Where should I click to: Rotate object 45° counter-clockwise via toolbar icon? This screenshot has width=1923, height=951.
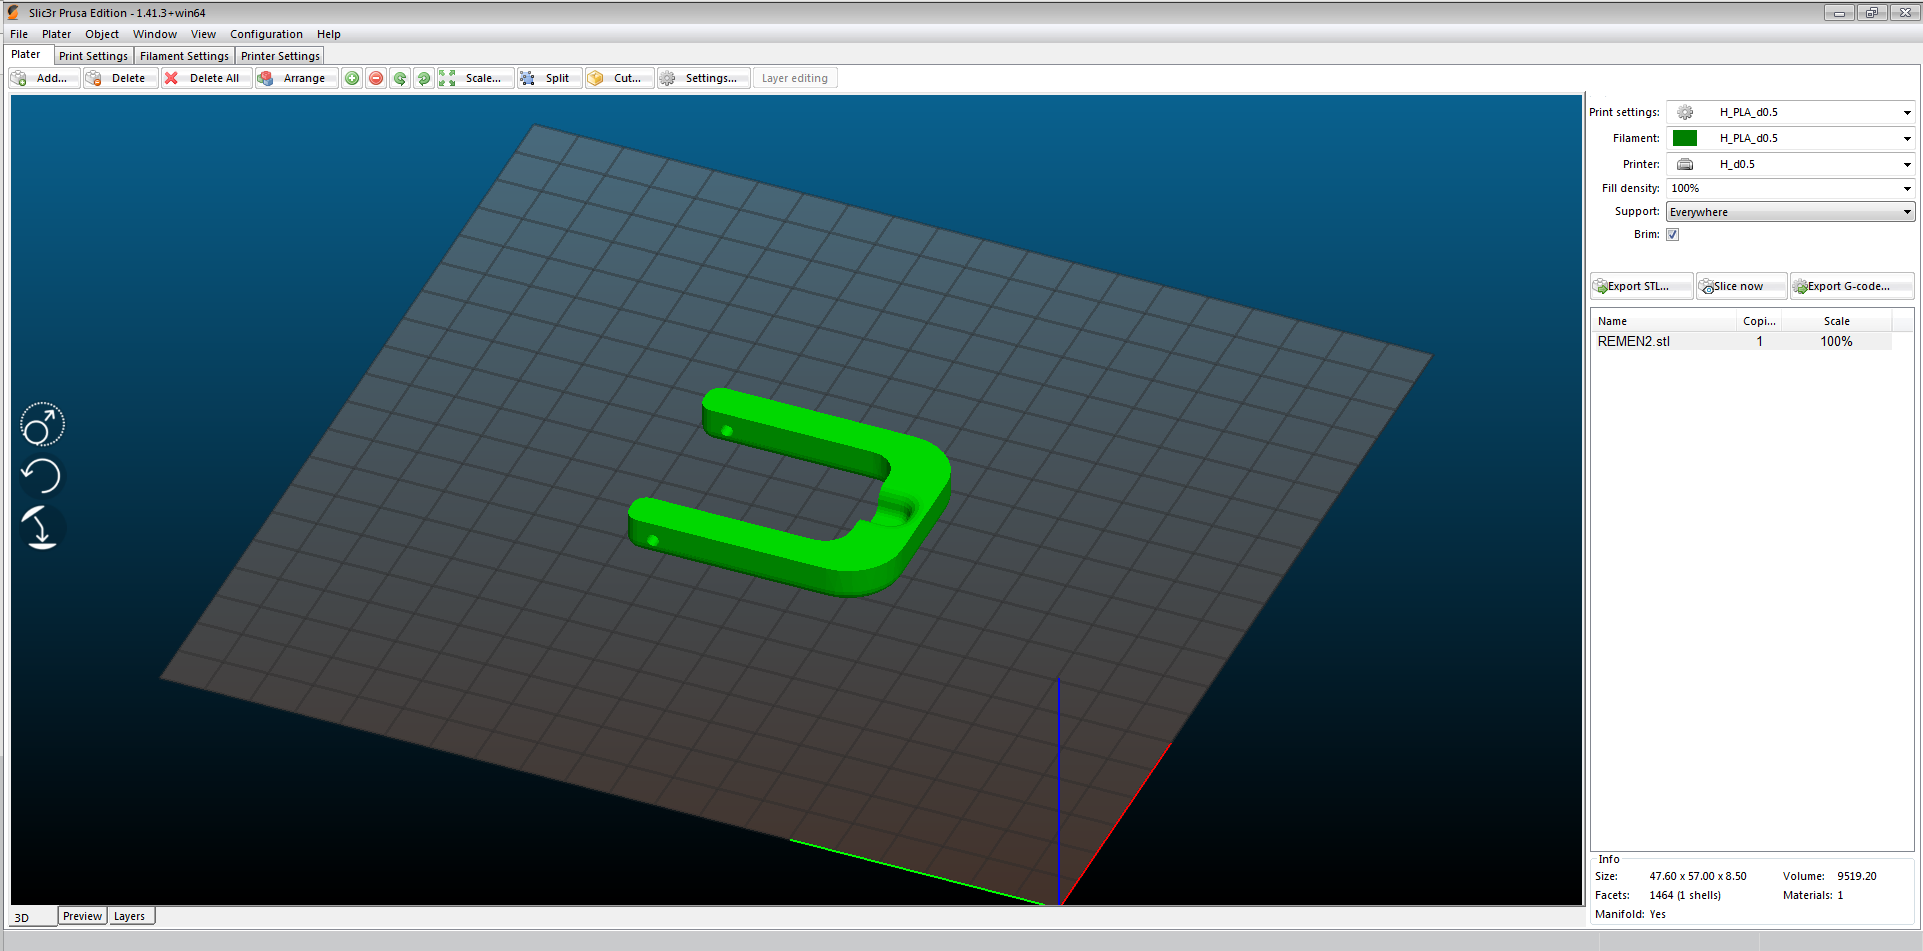pos(400,78)
